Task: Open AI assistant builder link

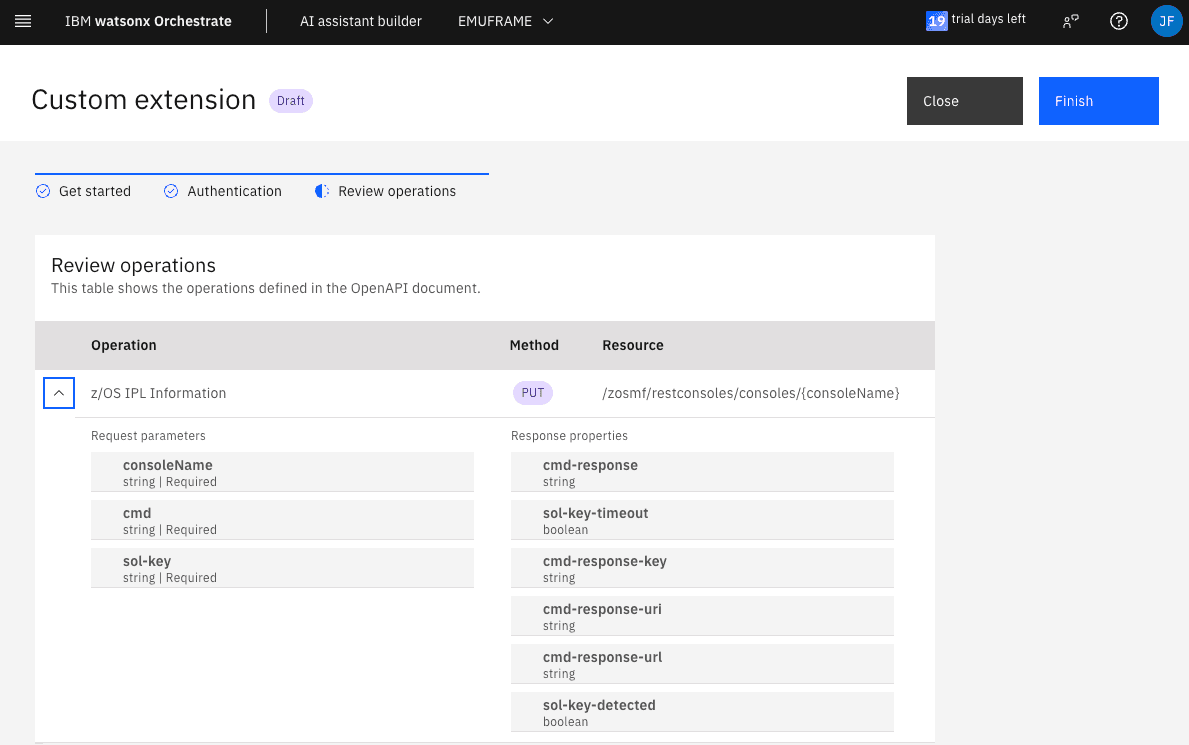Action: click(x=361, y=21)
